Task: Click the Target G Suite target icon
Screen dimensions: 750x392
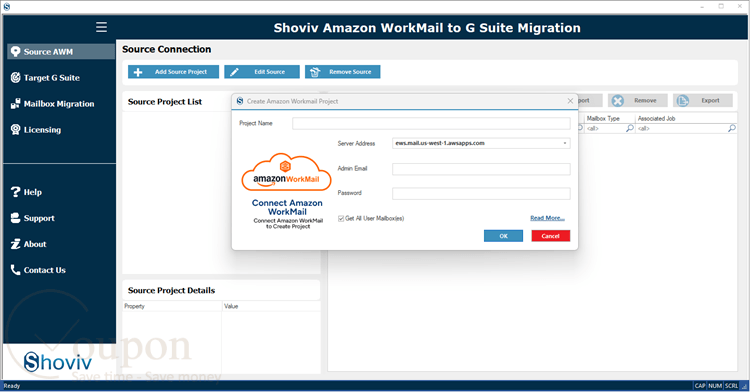Action: point(15,77)
